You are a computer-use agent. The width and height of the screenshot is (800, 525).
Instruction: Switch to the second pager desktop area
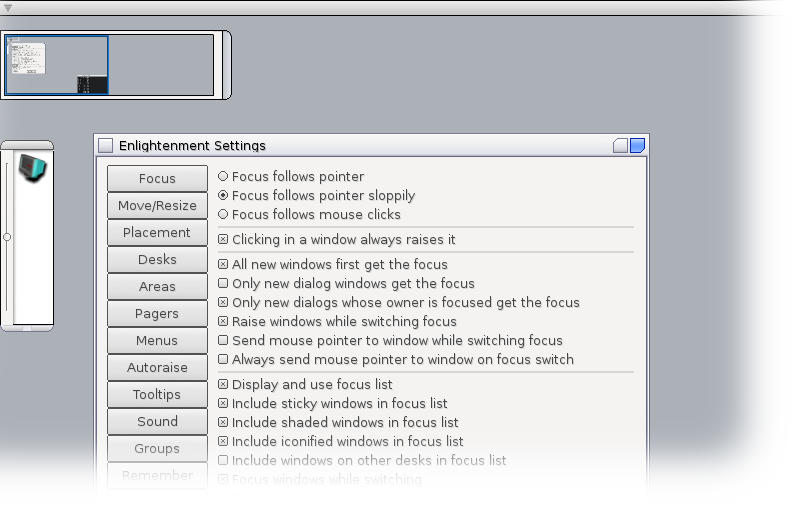coord(161,65)
